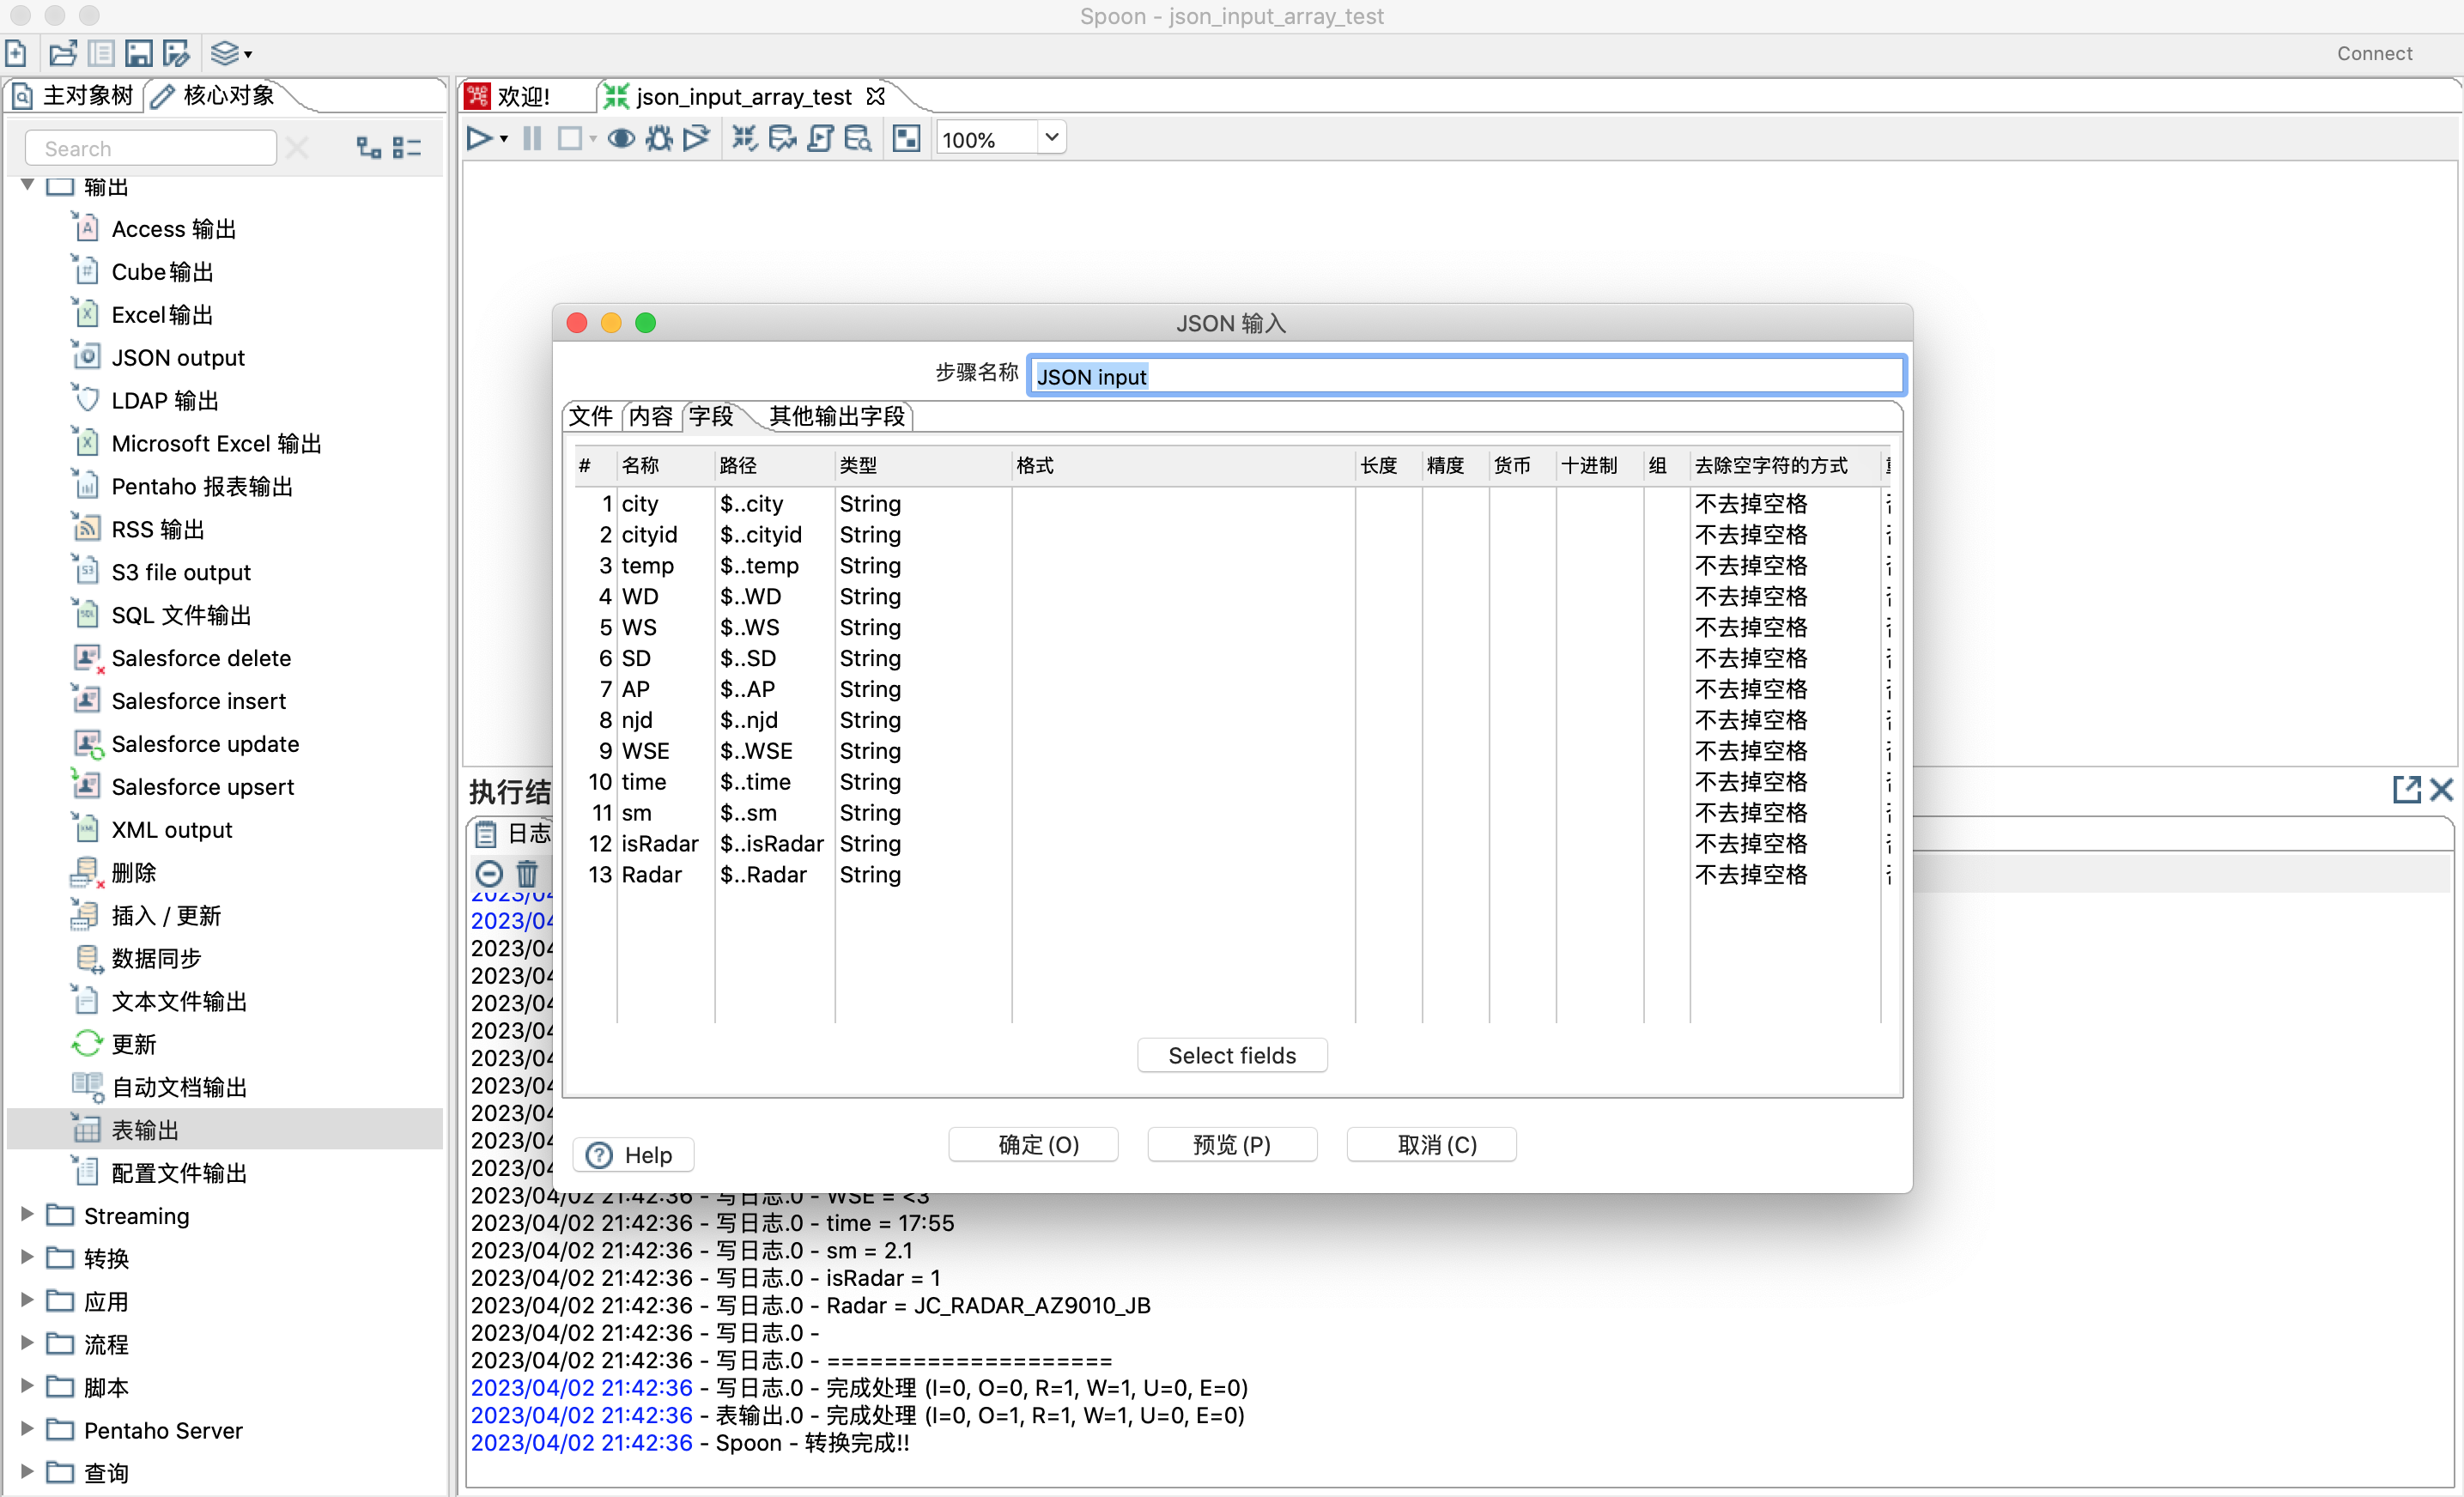Open the perspective layers dropdown arrow
This screenshot has width=2464, height=1497.
(x=248, y=55)
